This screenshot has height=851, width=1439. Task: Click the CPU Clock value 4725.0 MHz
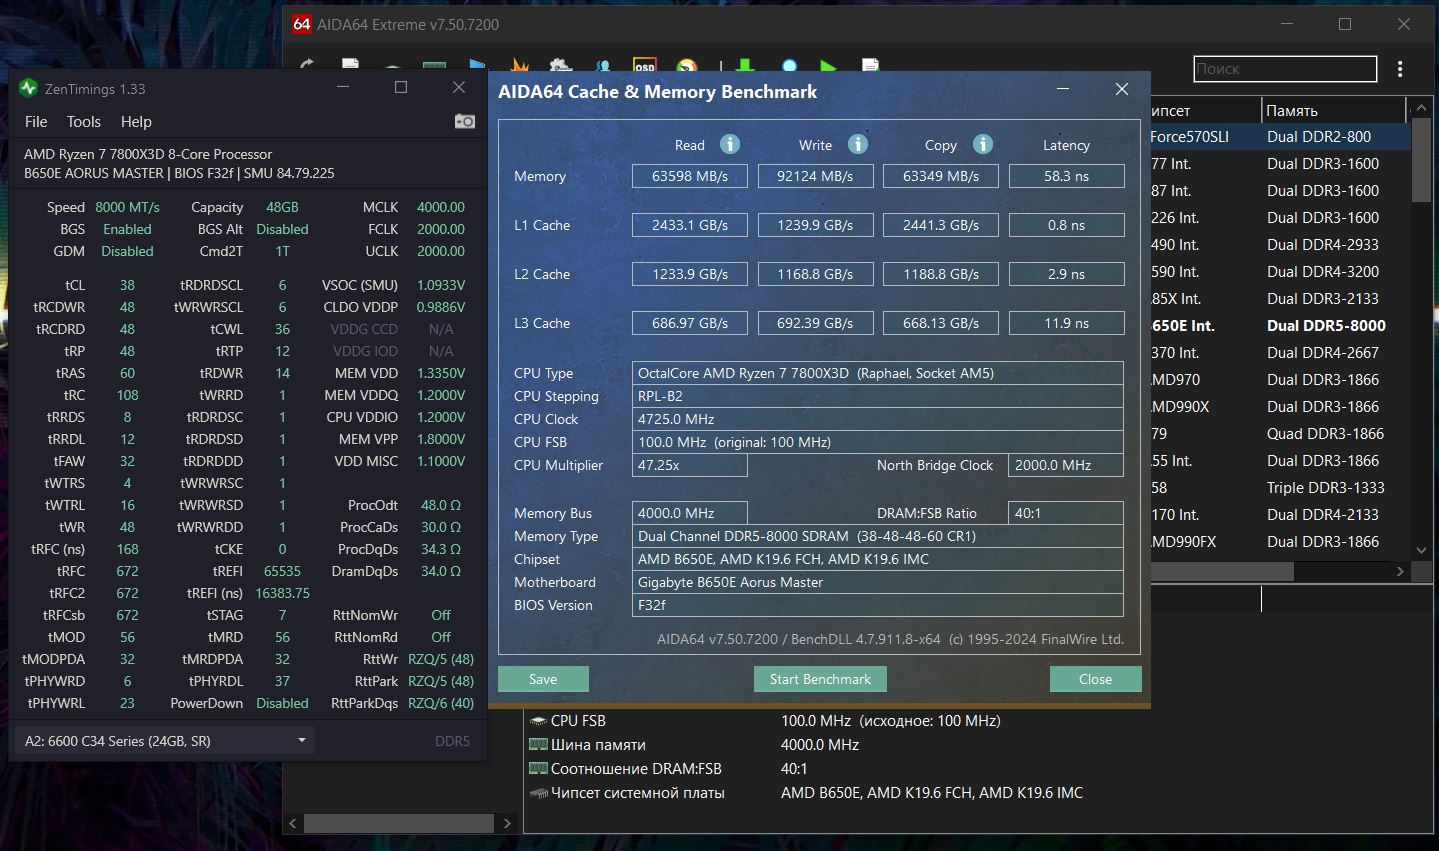click(x=878, y=419)
